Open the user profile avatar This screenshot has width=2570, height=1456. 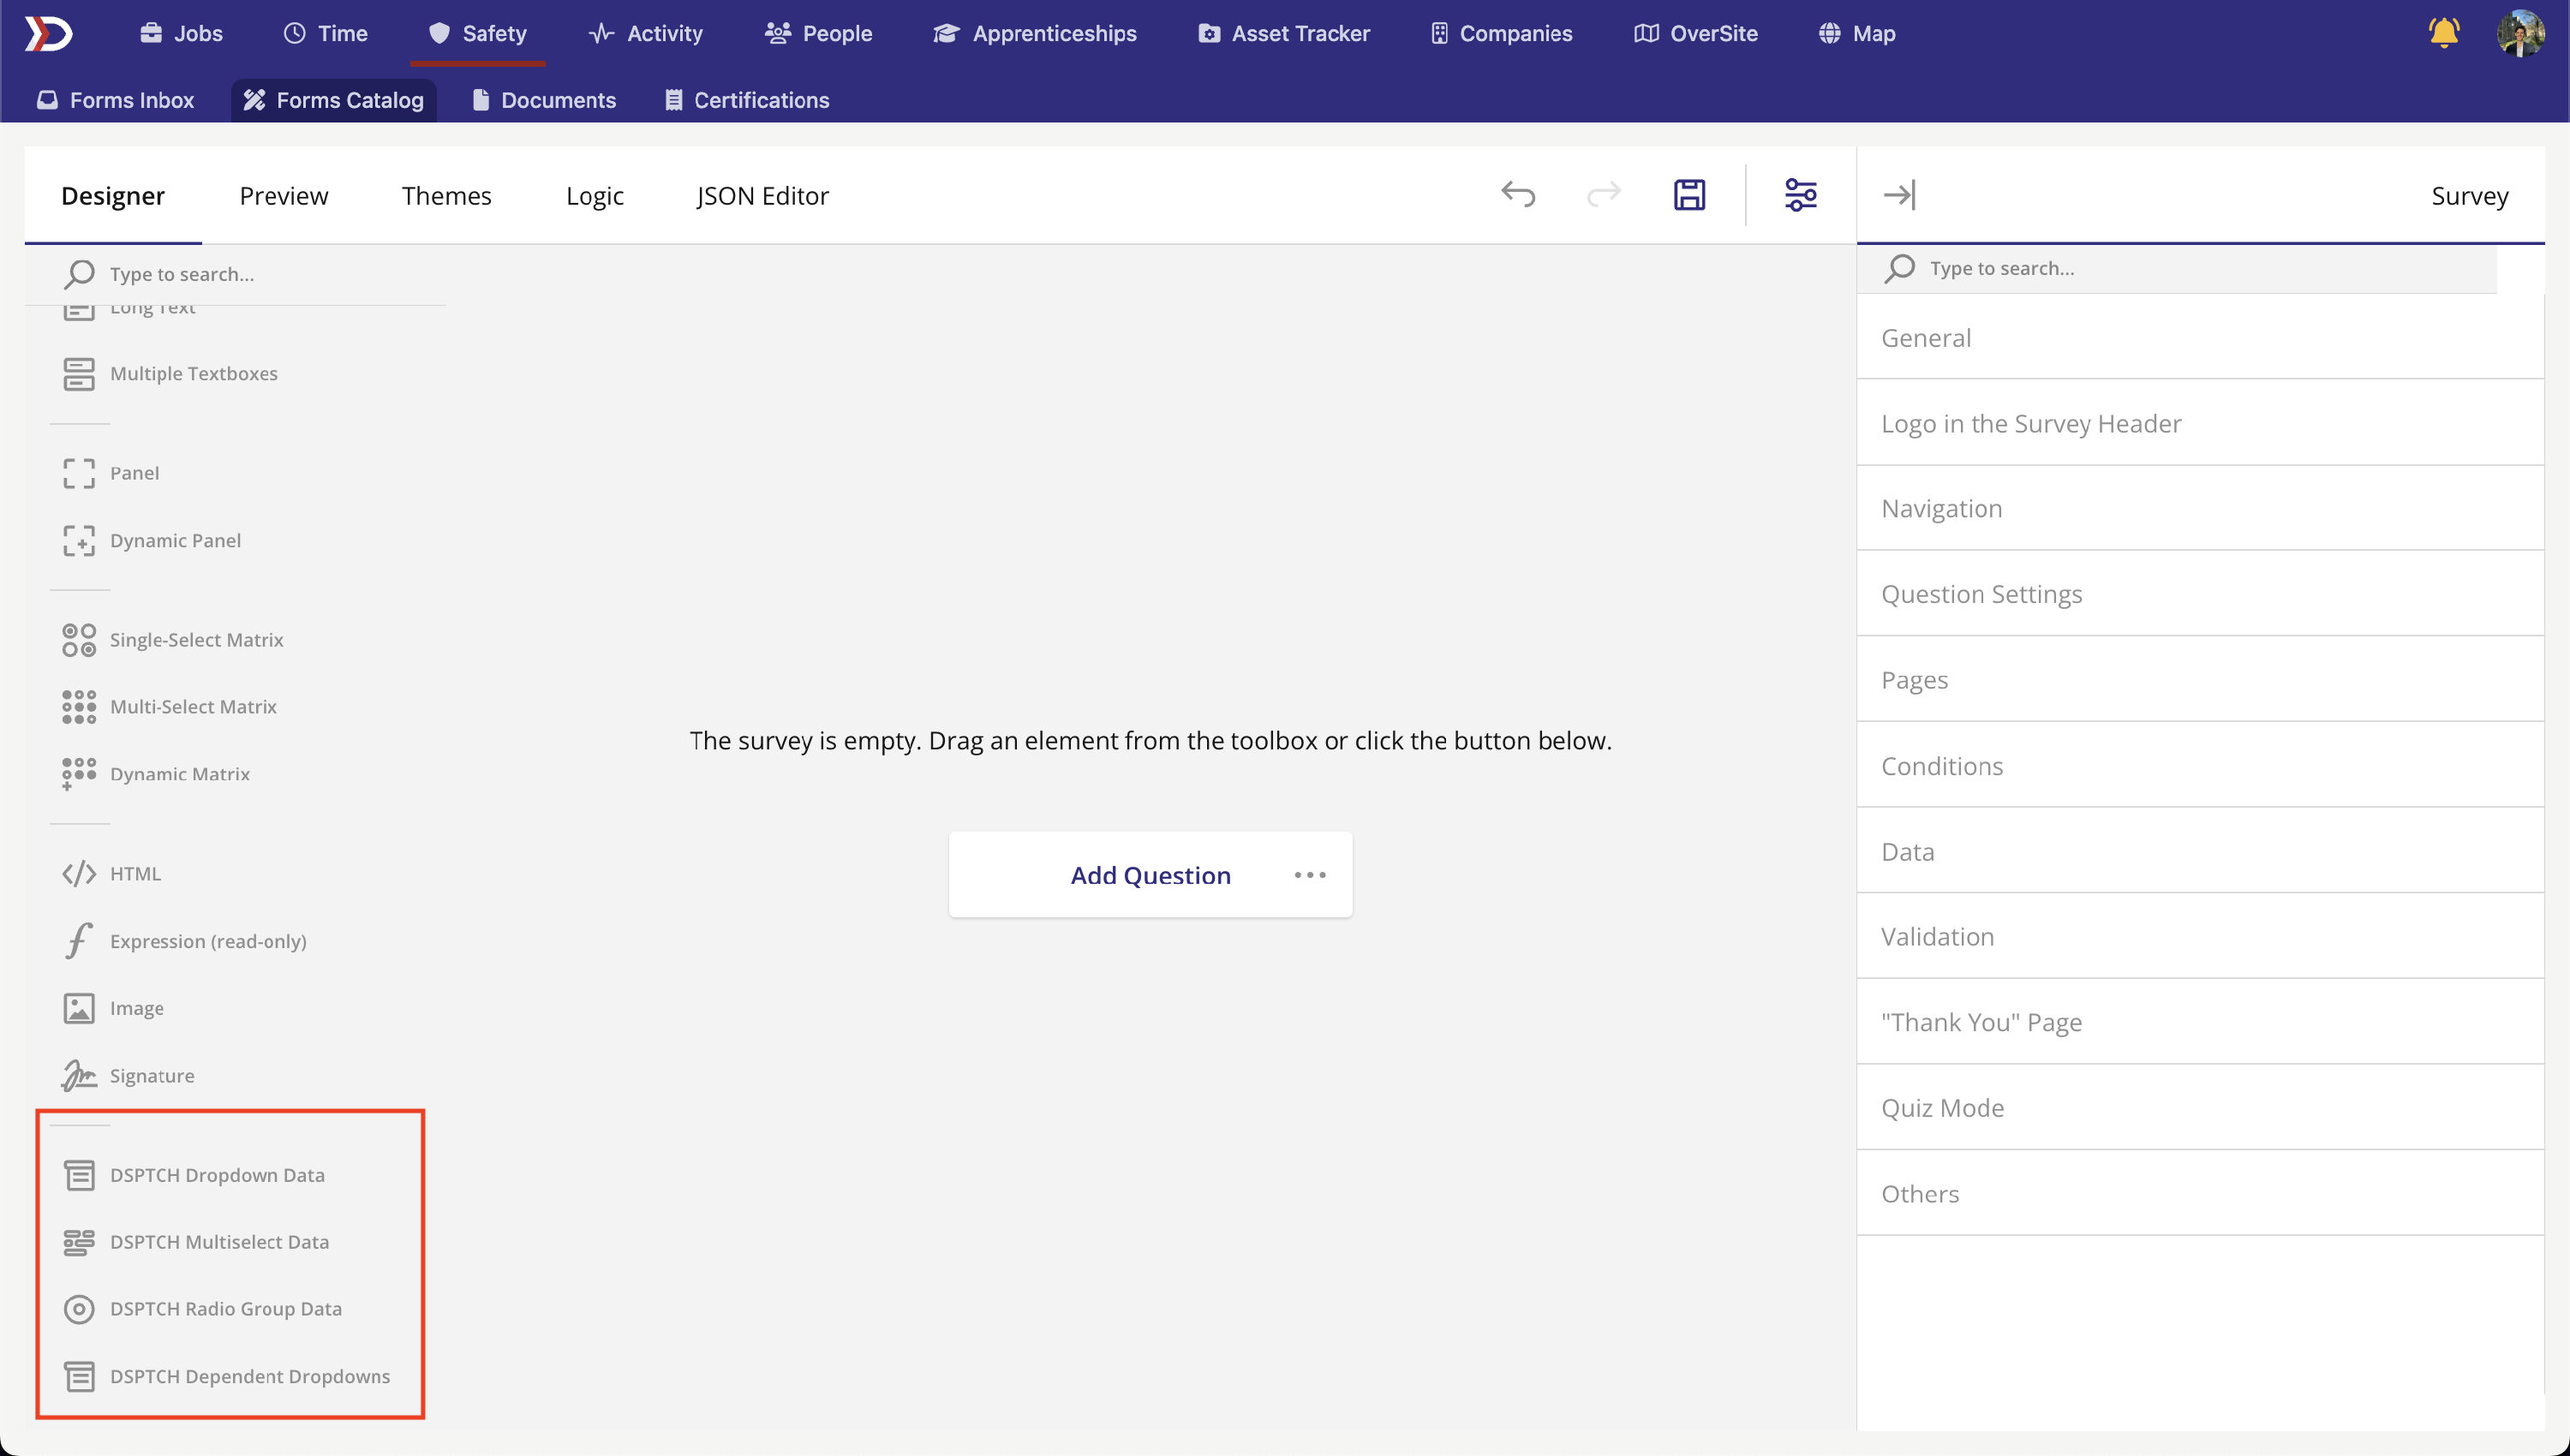[x=2519, y=33]
